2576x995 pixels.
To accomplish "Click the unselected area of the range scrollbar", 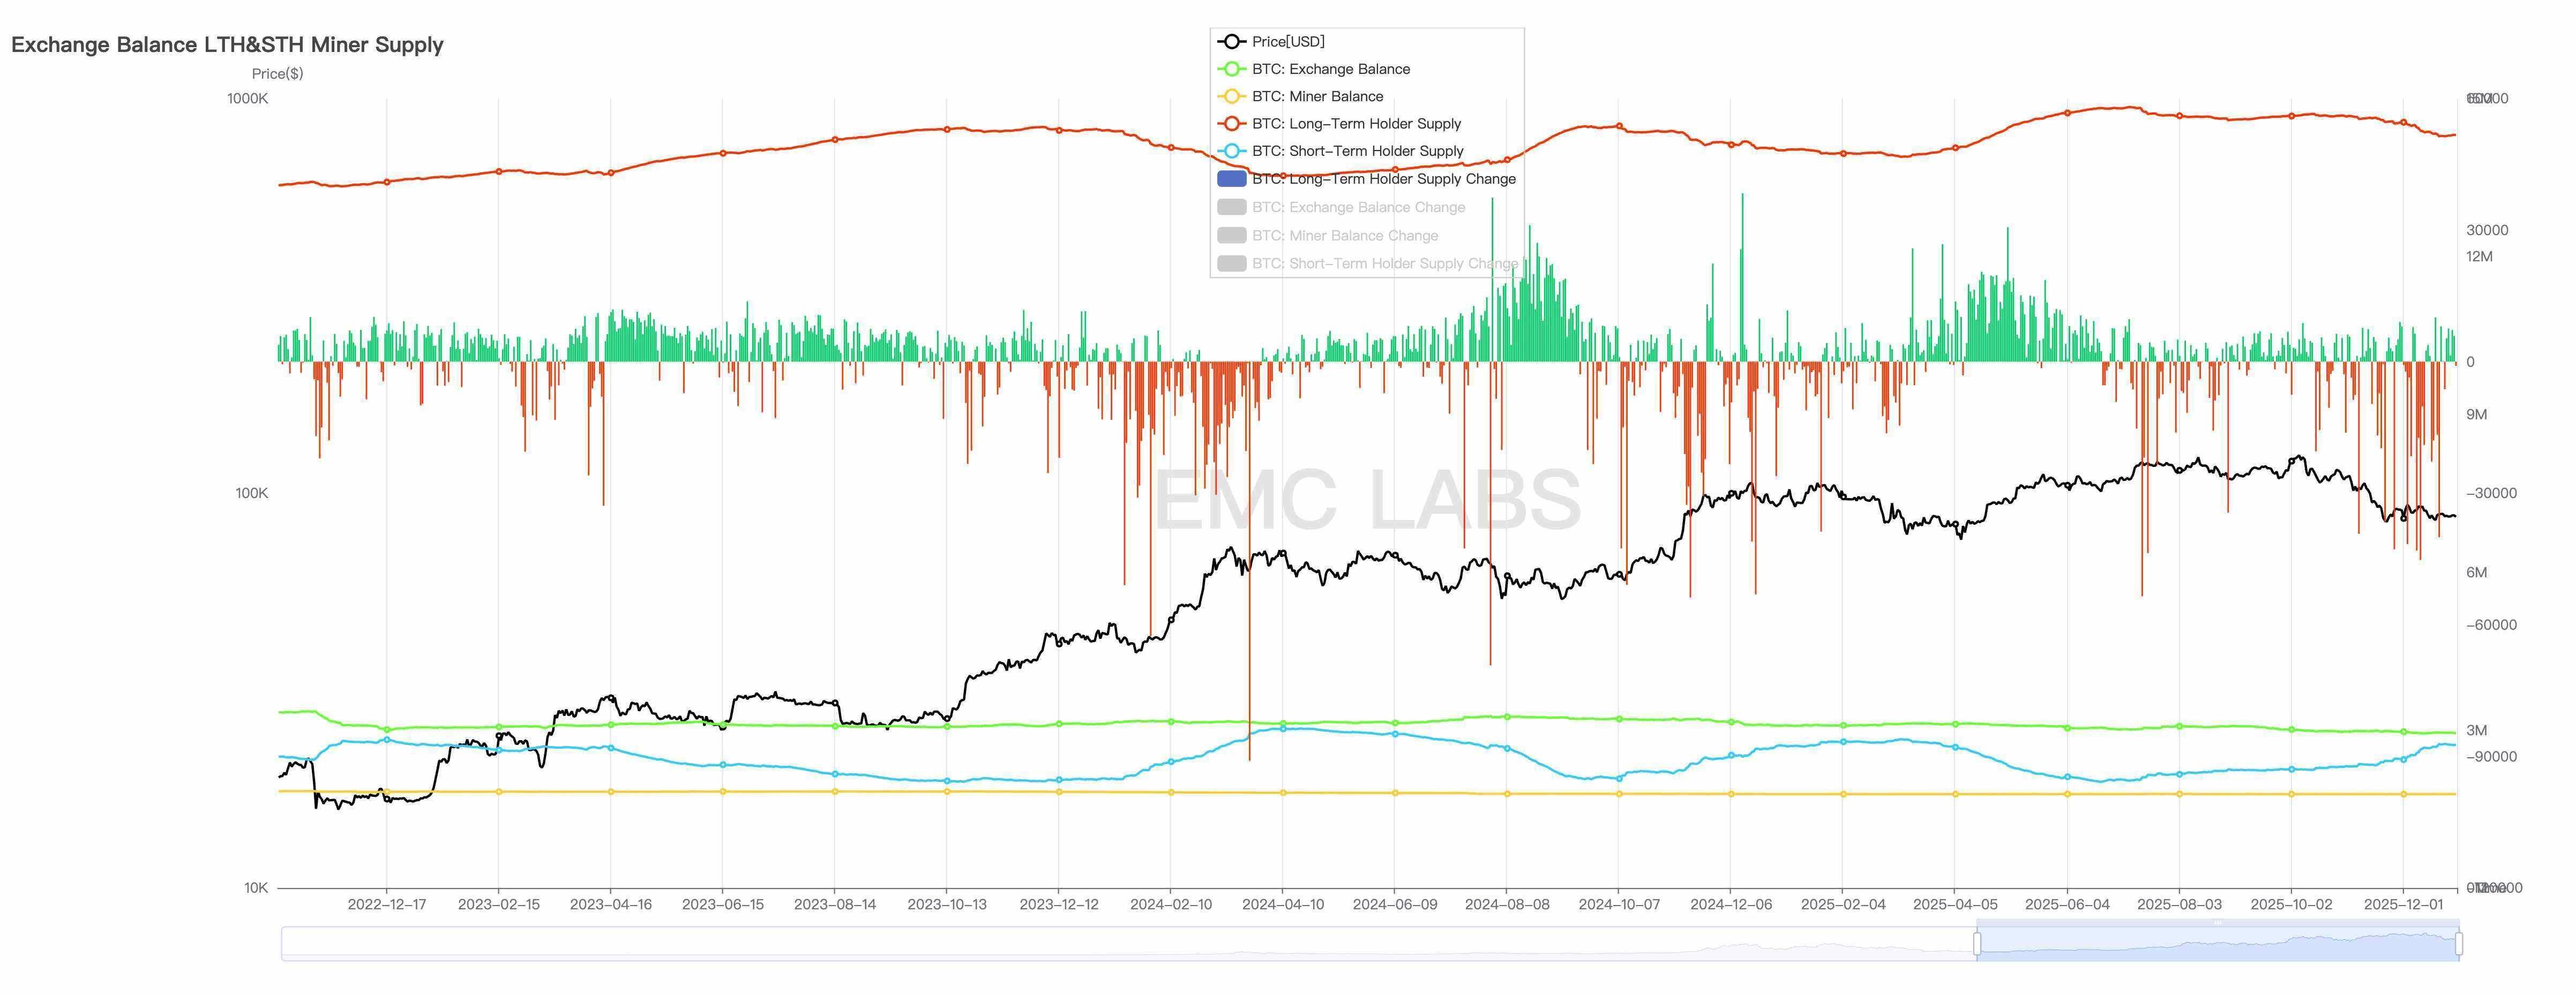I will click(x=1100, y=943).
